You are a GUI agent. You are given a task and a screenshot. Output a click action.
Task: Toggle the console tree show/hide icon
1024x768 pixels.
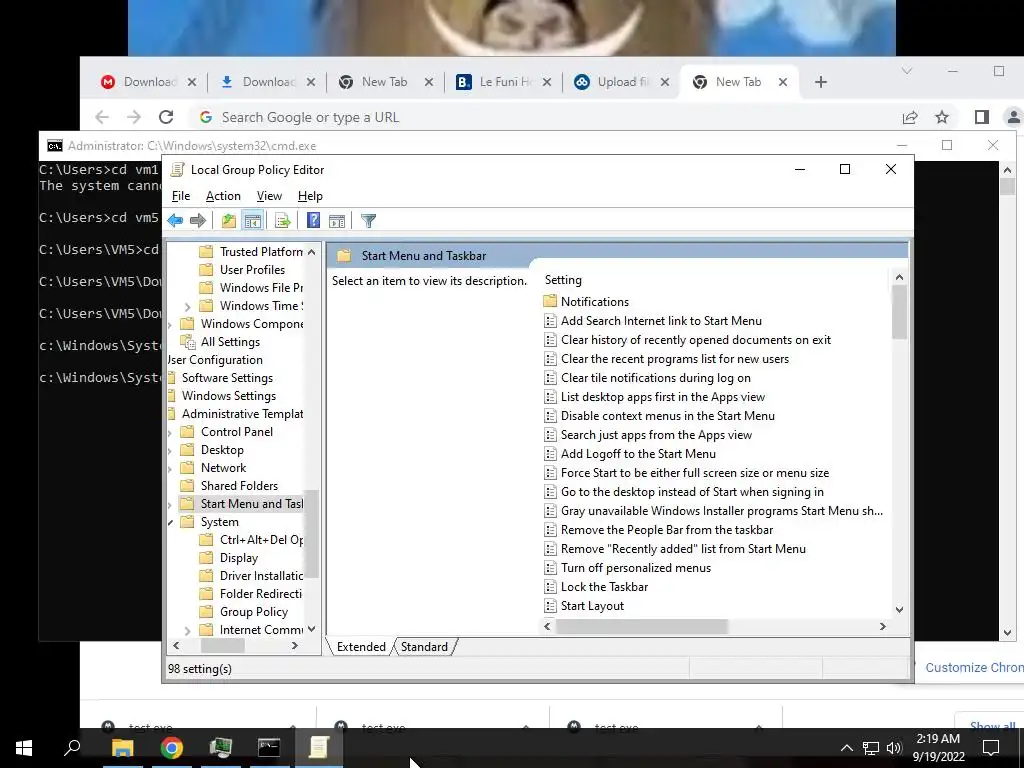pyautogui.click(x=253, y=221)
